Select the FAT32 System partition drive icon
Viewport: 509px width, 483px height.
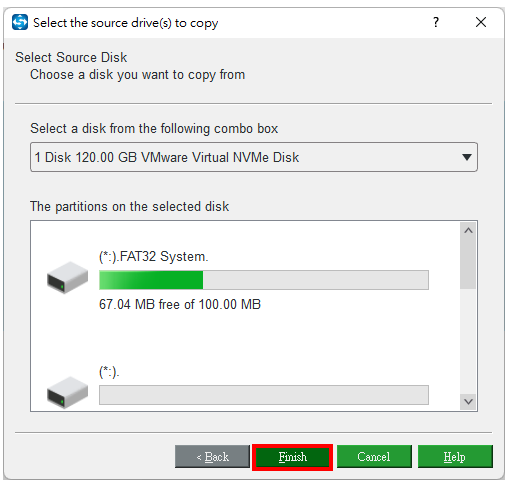[67, 278]
